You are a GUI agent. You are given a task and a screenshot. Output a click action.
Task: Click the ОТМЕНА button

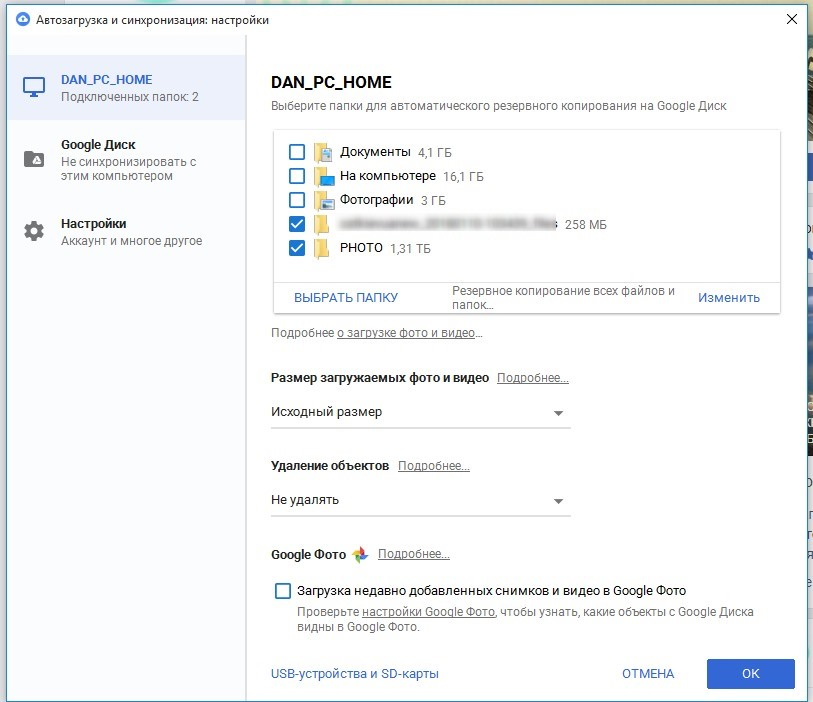(648, 674)
